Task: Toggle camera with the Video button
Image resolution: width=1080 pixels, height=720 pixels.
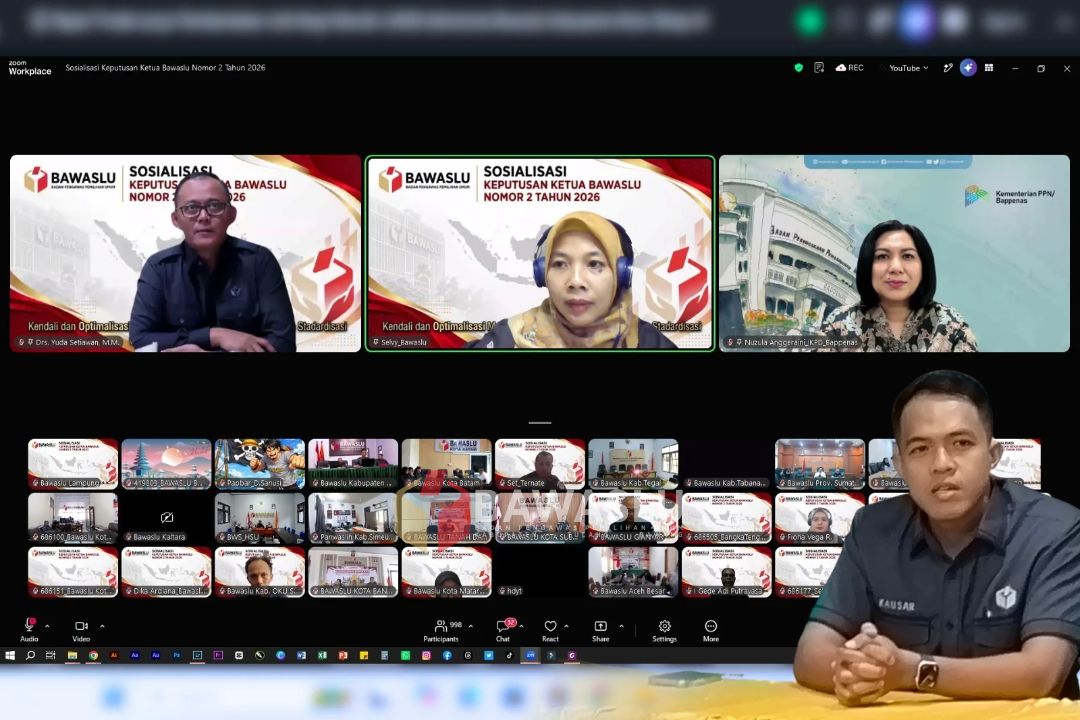Action: [81, 630]
